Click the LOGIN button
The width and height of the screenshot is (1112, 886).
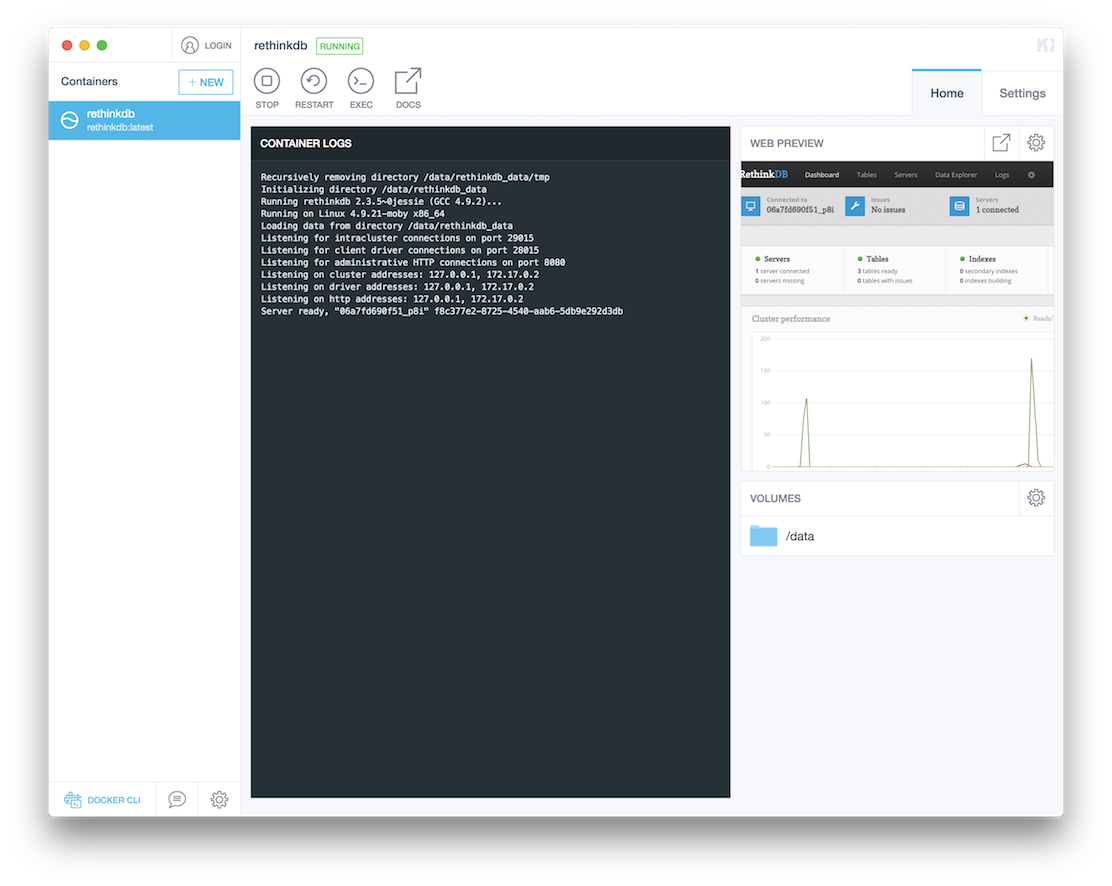tap(206, 44)
